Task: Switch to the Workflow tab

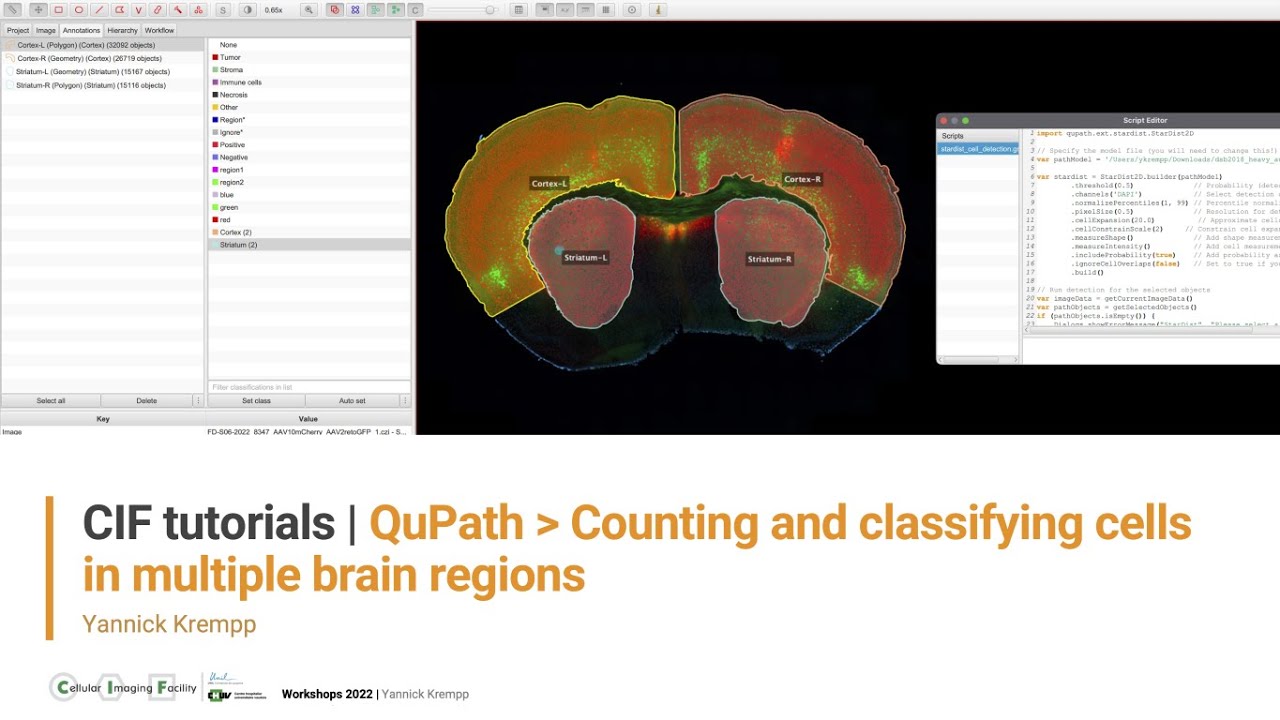Action: [x=160, y=30]
